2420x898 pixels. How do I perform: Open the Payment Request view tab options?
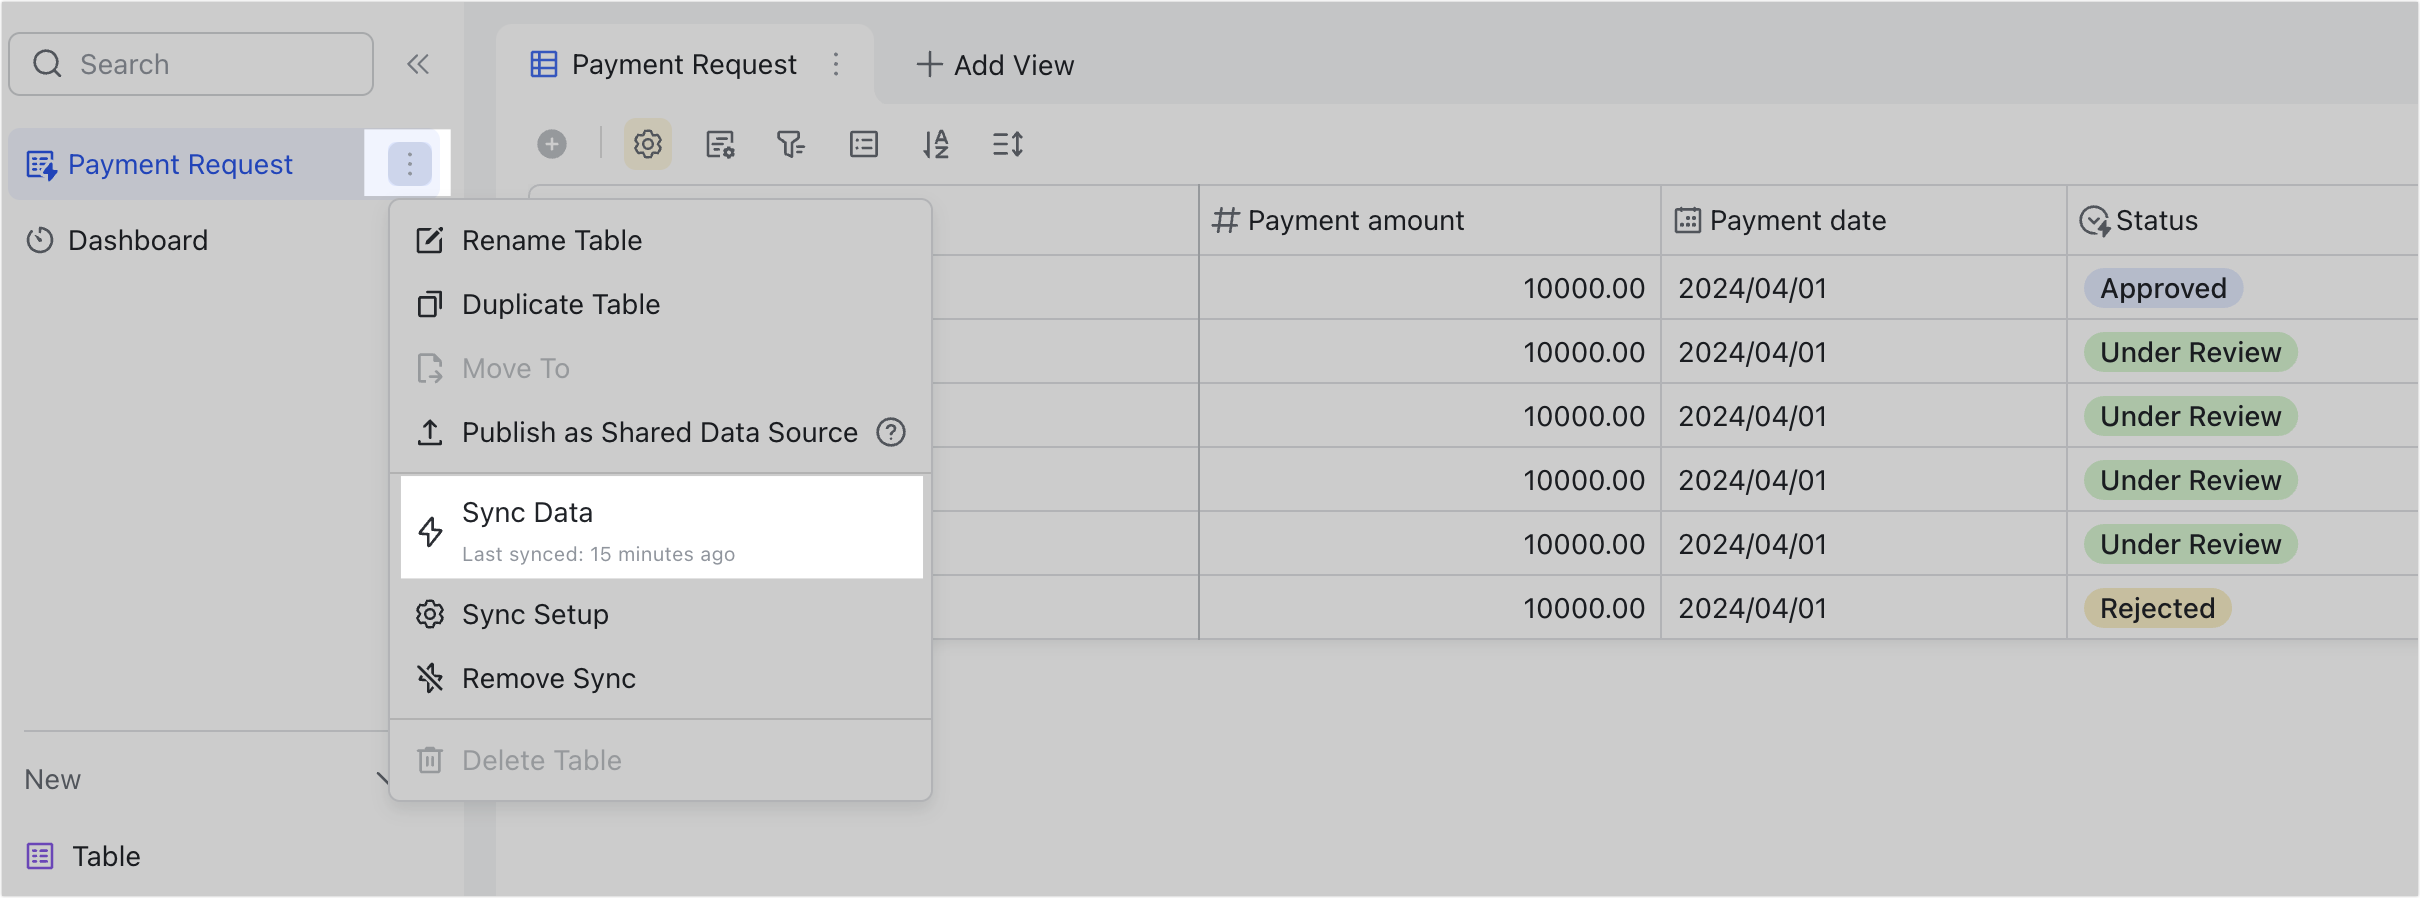836,65
